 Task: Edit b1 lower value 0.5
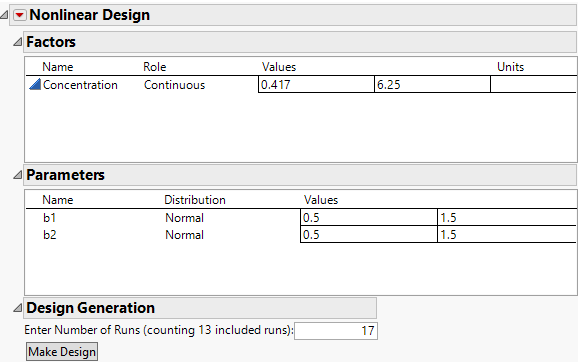click(369, 217)
